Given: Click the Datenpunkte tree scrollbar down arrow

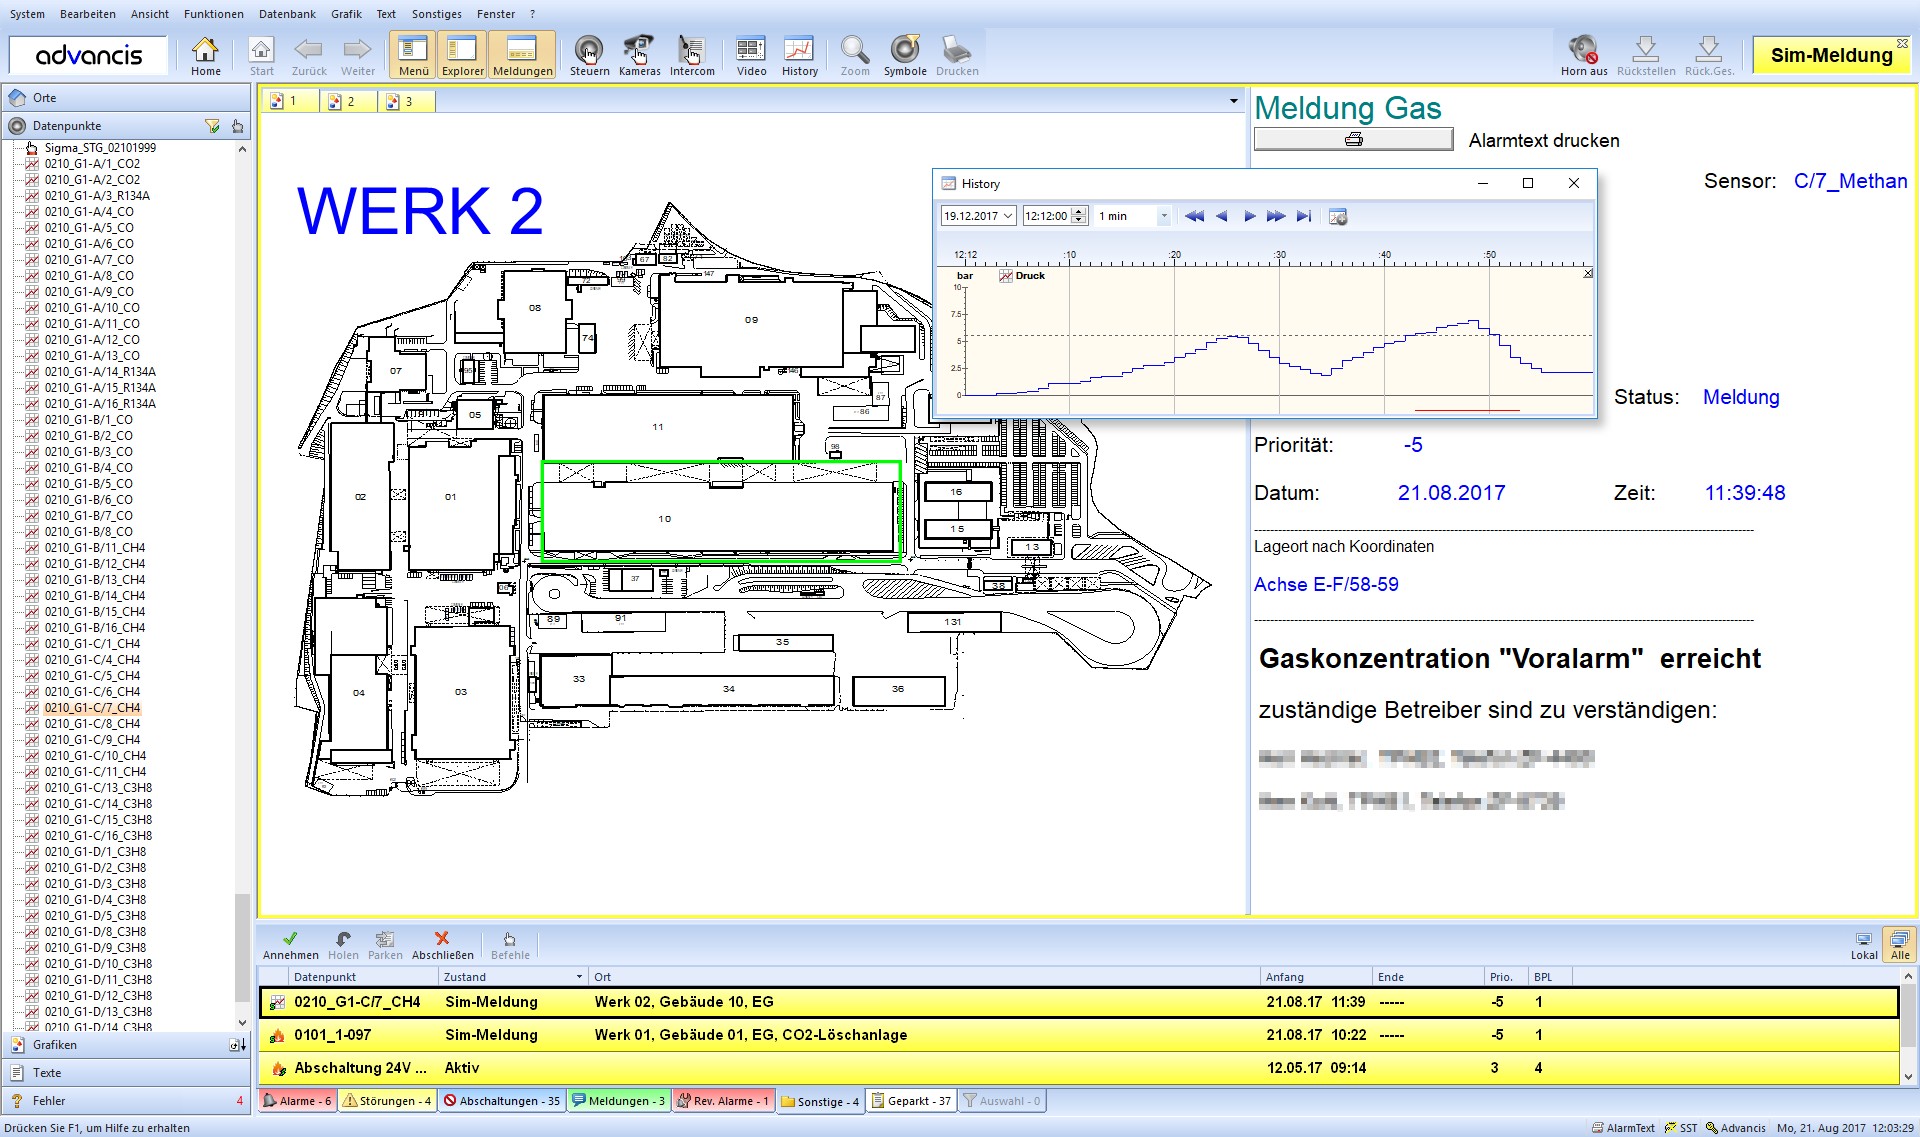Looking at the screenshot, I should click(242, 1023).
